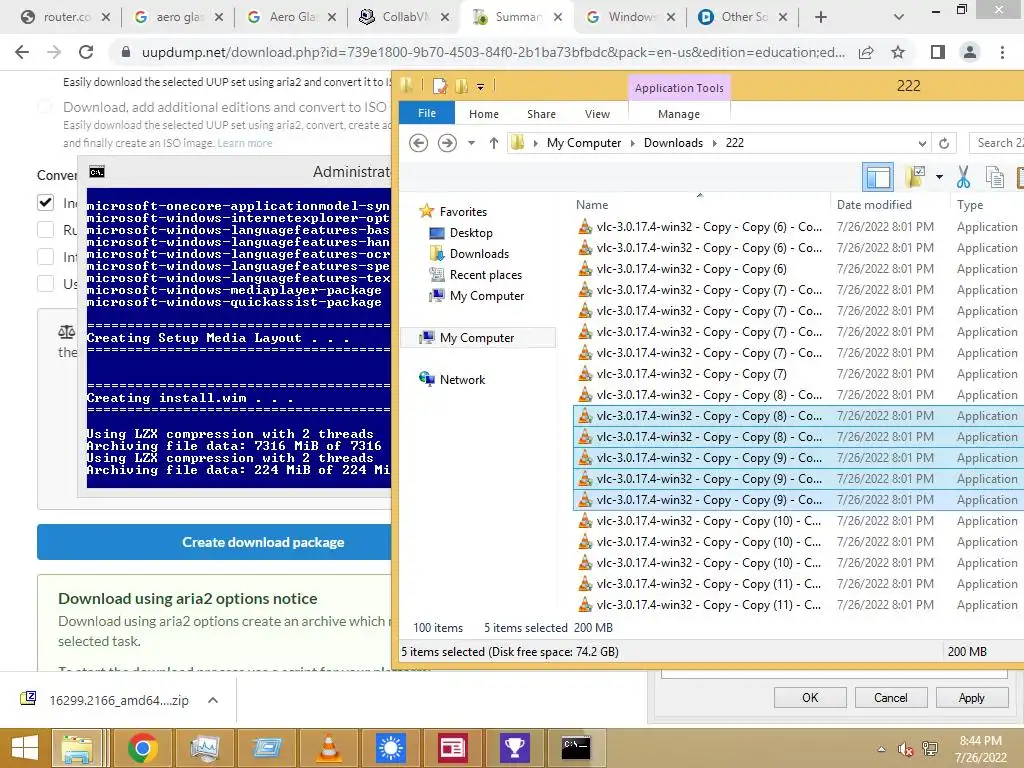This screenshot has width=1024, height=768.
Task: Switch to the Share ribbon tab
Action: click(541, 114)
